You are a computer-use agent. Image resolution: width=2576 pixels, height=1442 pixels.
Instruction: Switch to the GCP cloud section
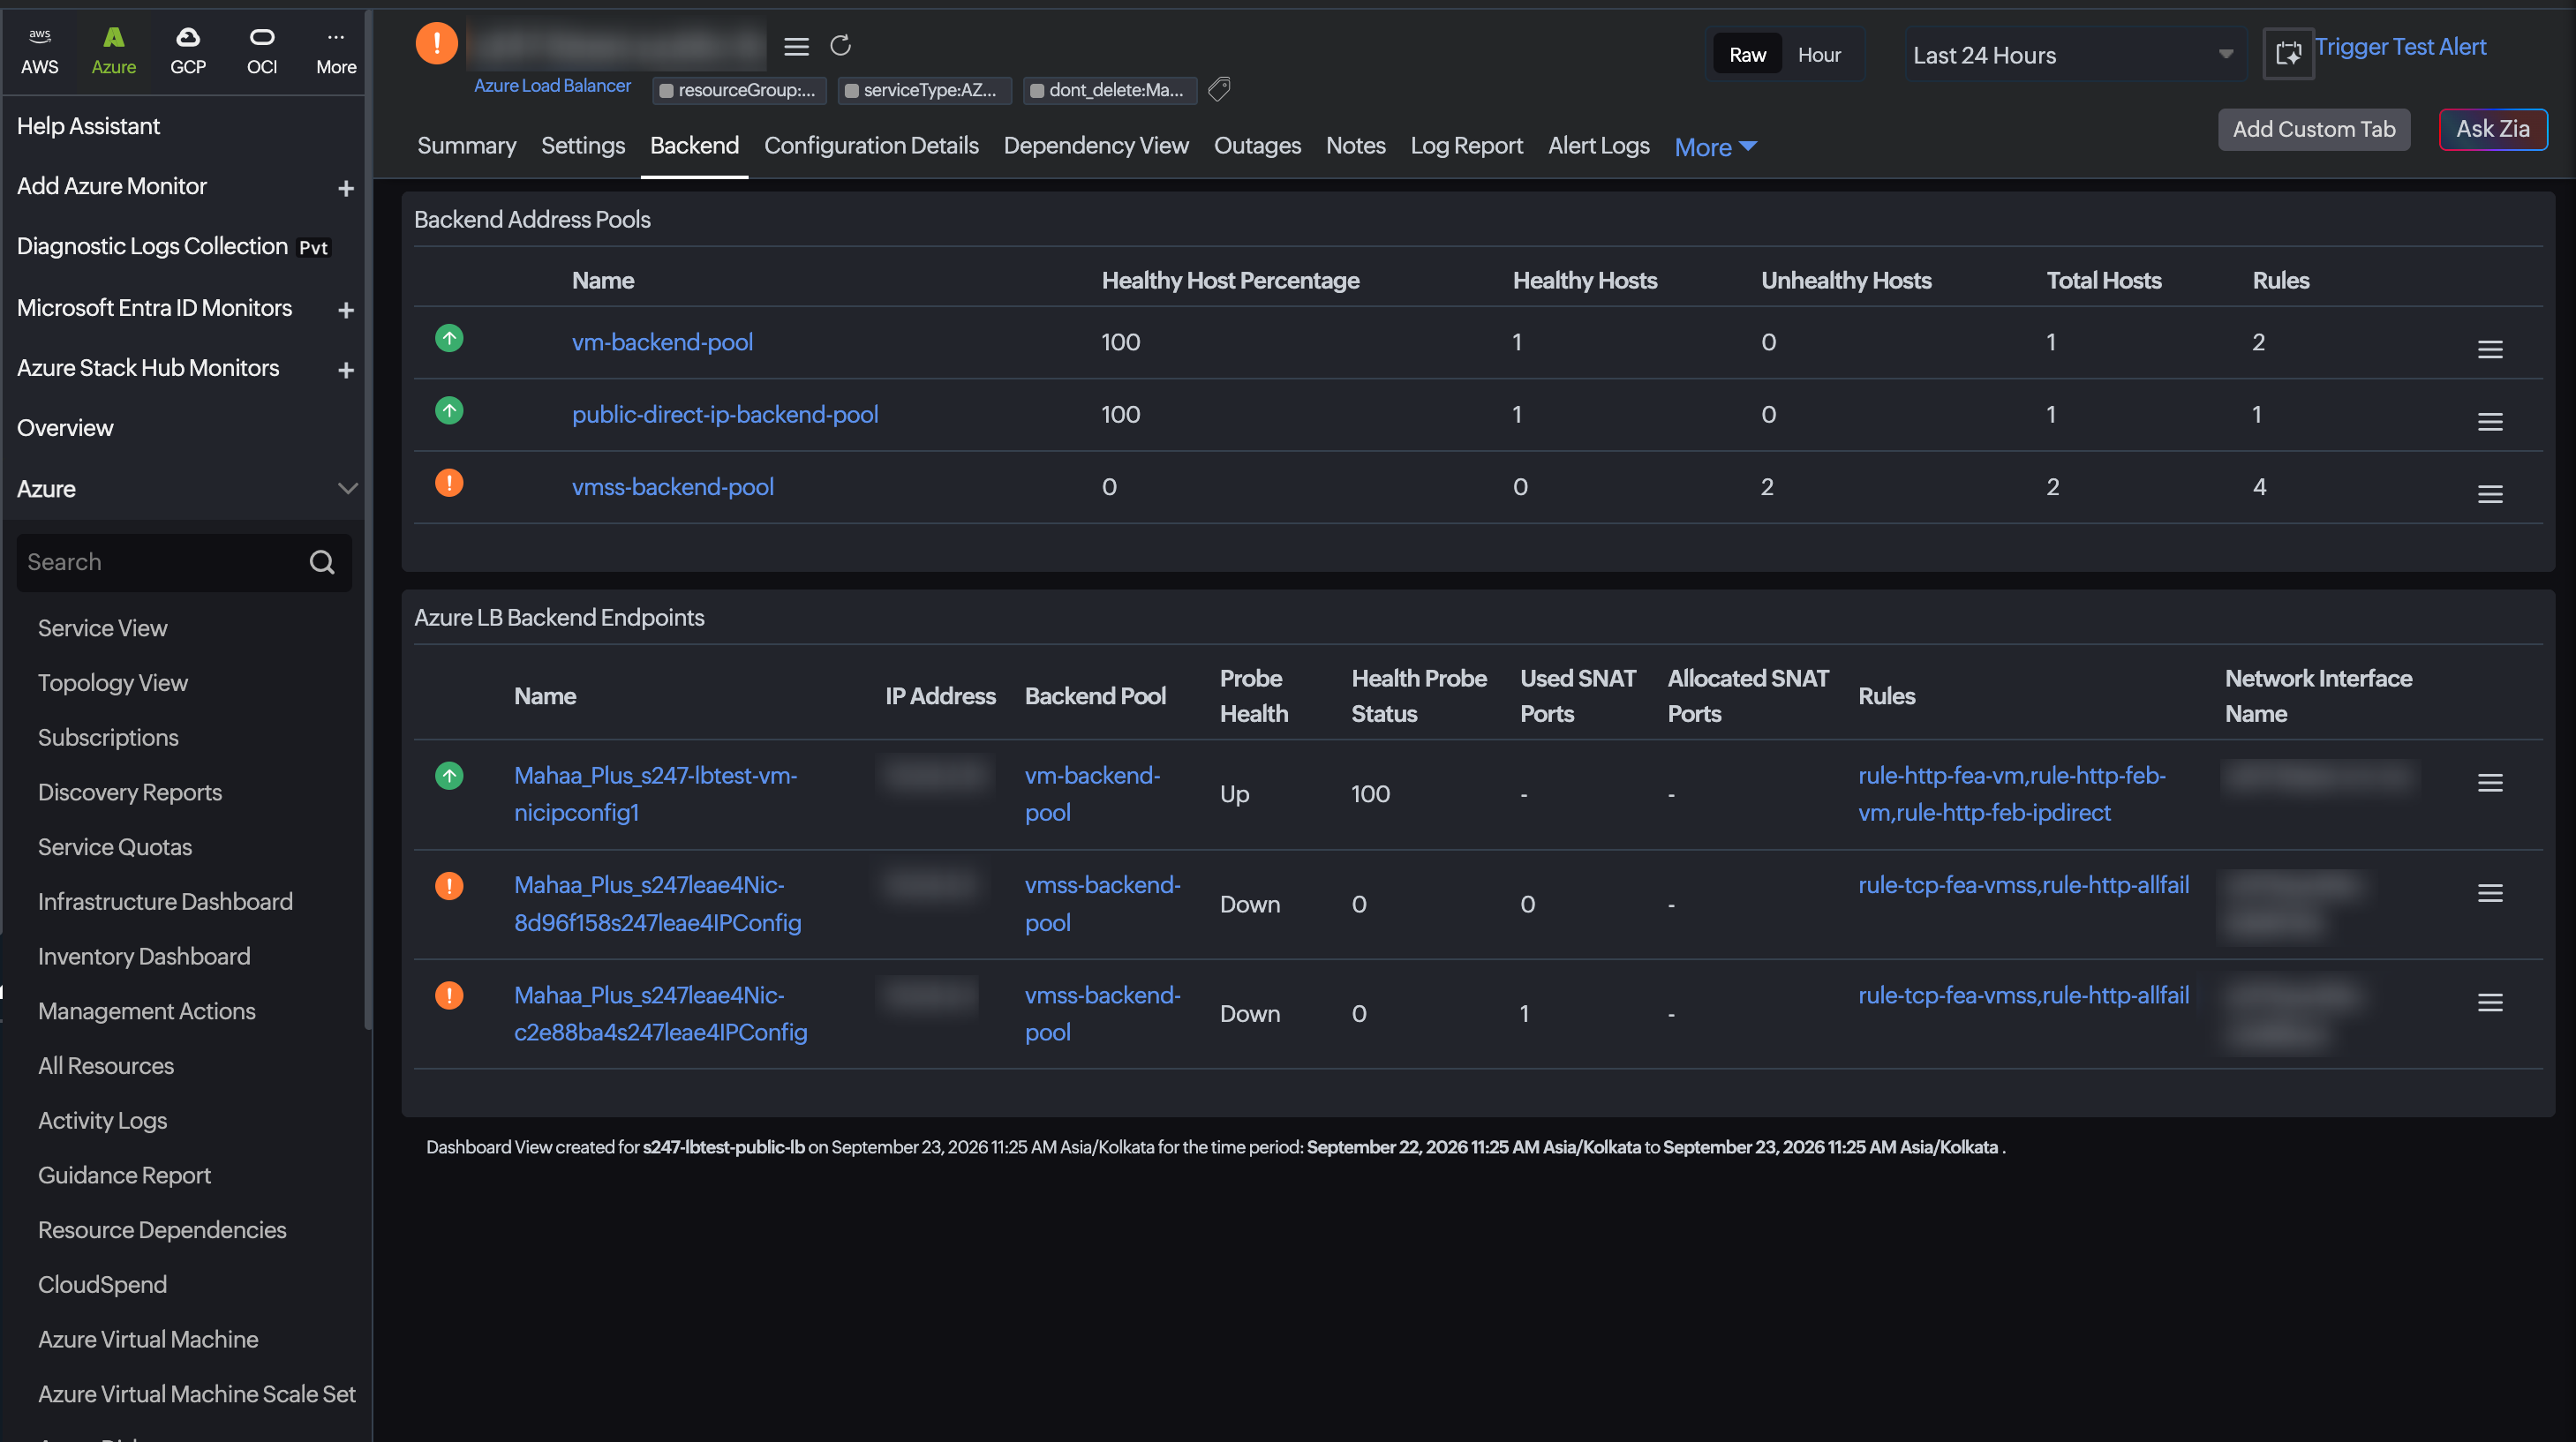(188, 51)
